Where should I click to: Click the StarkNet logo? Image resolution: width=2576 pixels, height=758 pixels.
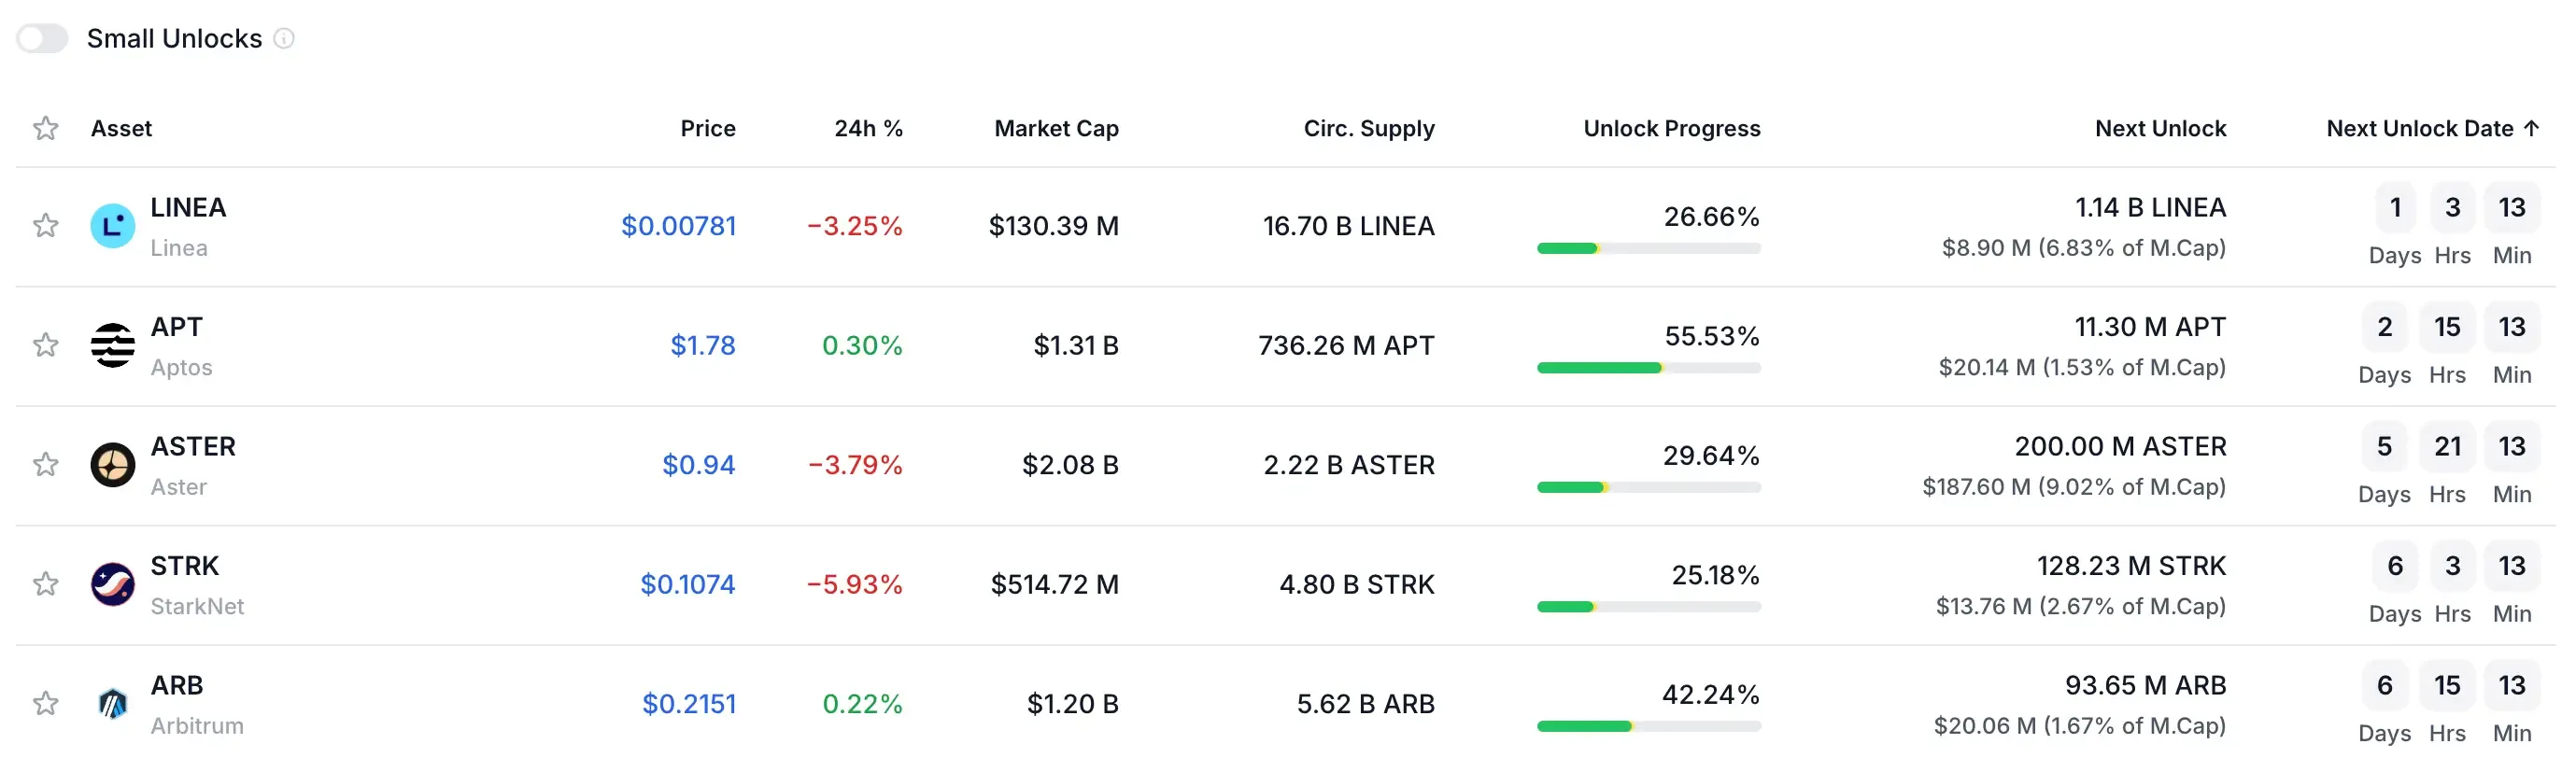[112, 584]
